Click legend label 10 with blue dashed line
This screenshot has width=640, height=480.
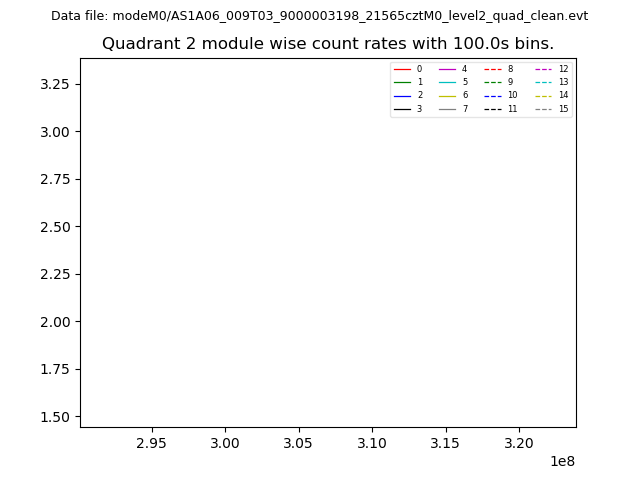click(512, 95)
